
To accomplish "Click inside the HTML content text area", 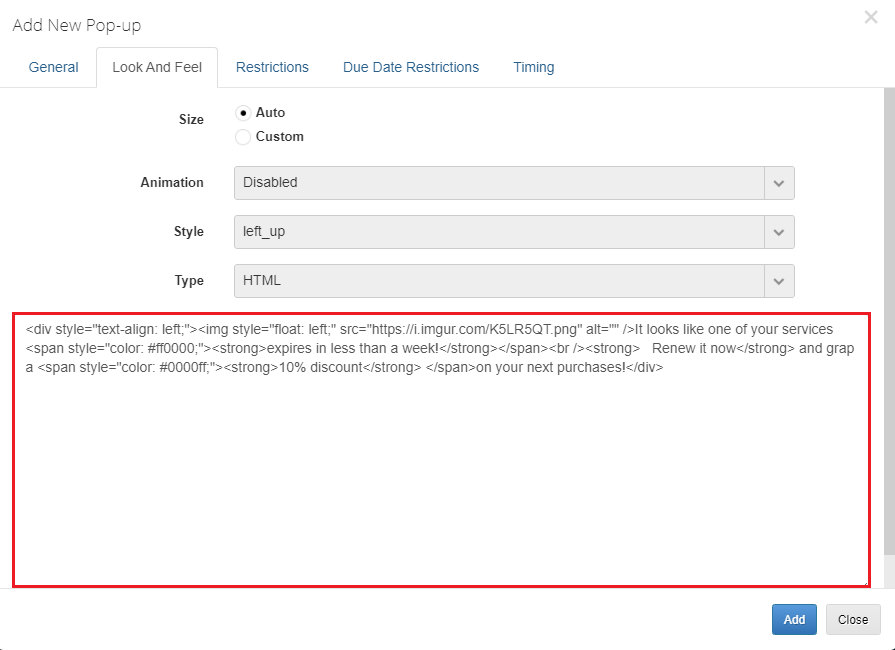I will click(x=441, y=450).
